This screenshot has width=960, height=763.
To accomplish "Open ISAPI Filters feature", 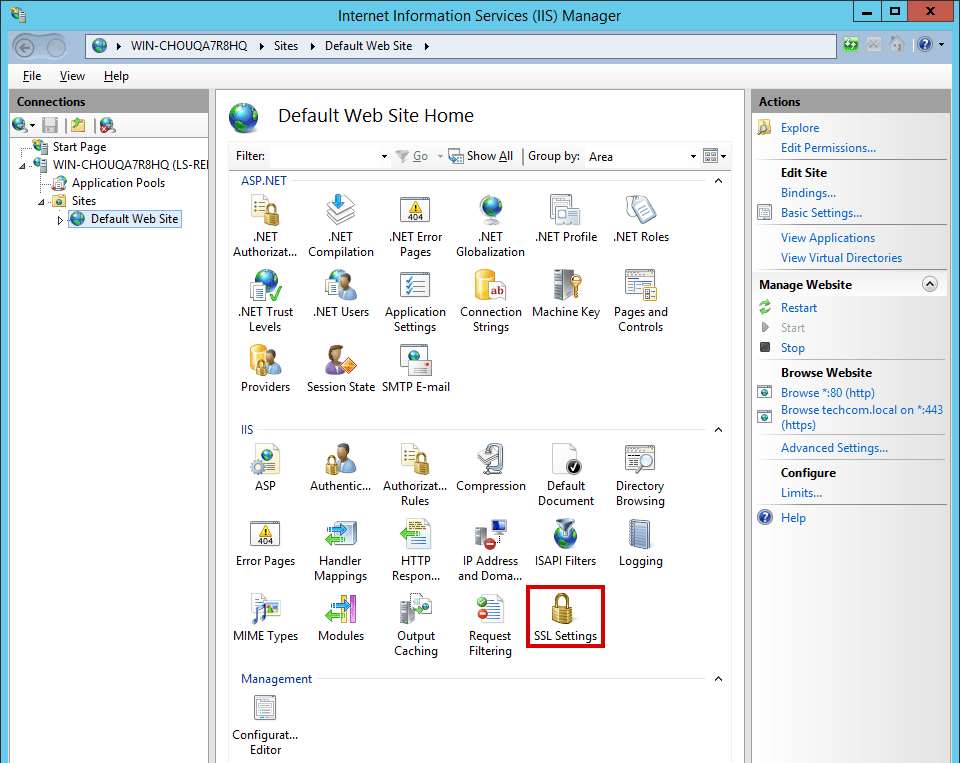I will (565, 543).
